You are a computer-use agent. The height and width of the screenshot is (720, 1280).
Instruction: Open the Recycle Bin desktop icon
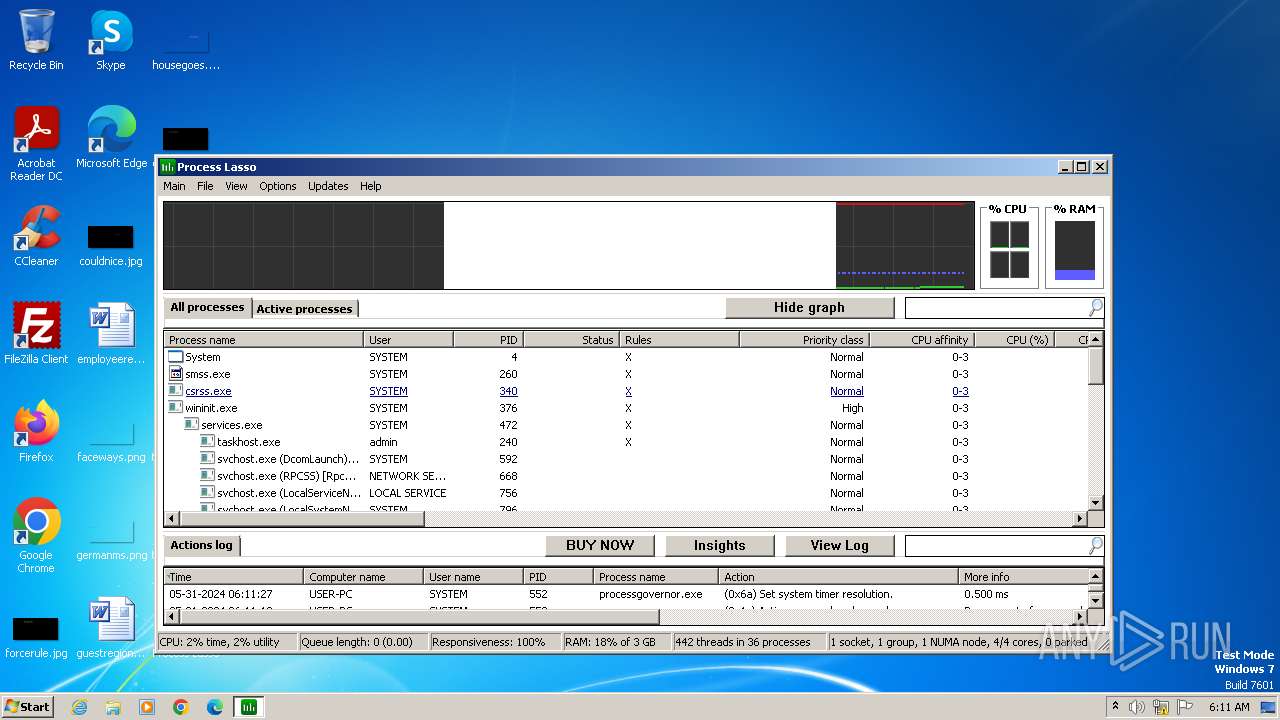pyautogui.click(x=36, y=40)
